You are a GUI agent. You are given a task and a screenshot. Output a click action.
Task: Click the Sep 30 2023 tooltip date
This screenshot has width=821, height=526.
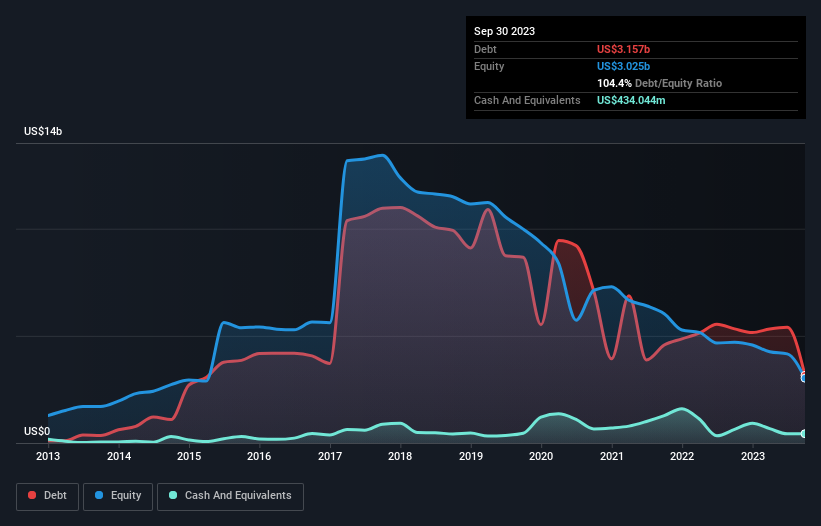[504, 31]
